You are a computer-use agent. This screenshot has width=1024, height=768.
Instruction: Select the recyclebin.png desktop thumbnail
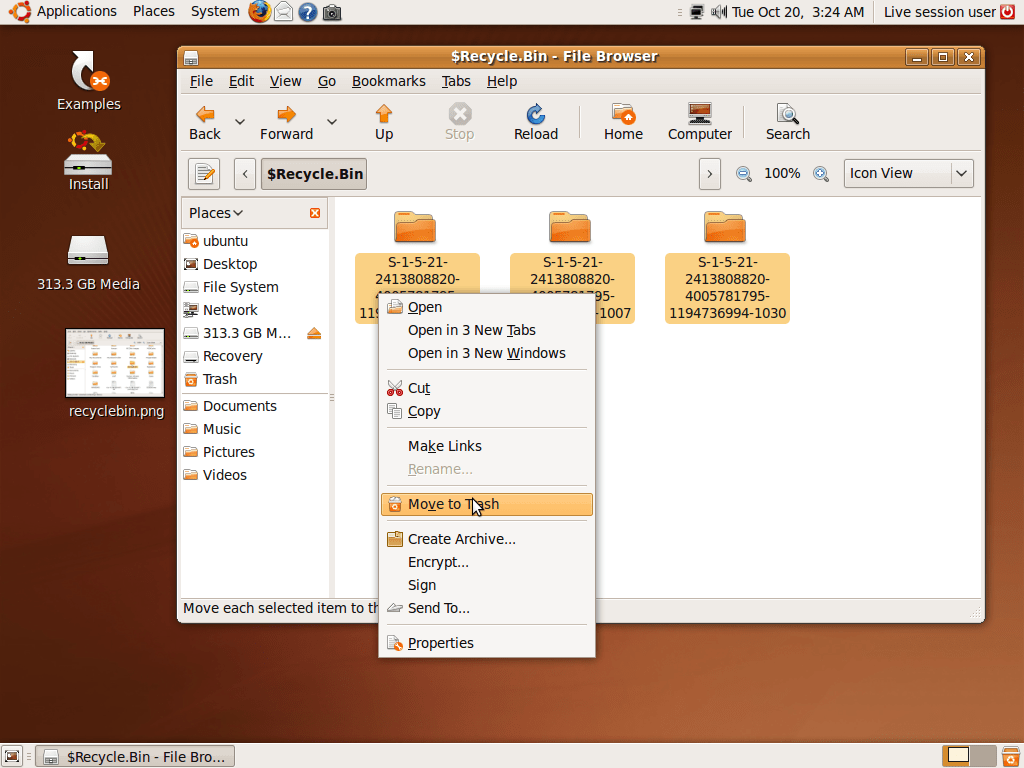115,363
